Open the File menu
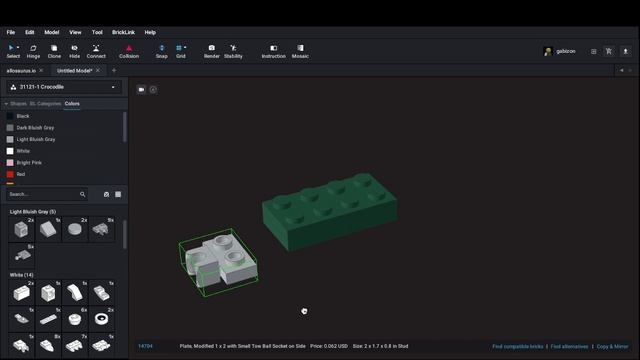 click(11, 32)
